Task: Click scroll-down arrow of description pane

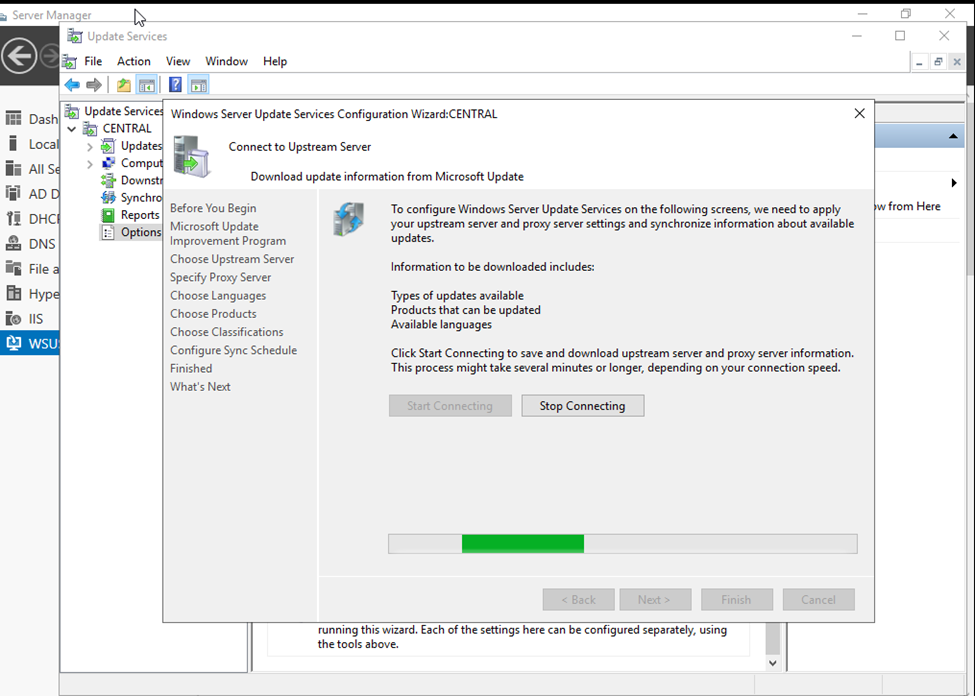Action: click(x=773, y=662)
